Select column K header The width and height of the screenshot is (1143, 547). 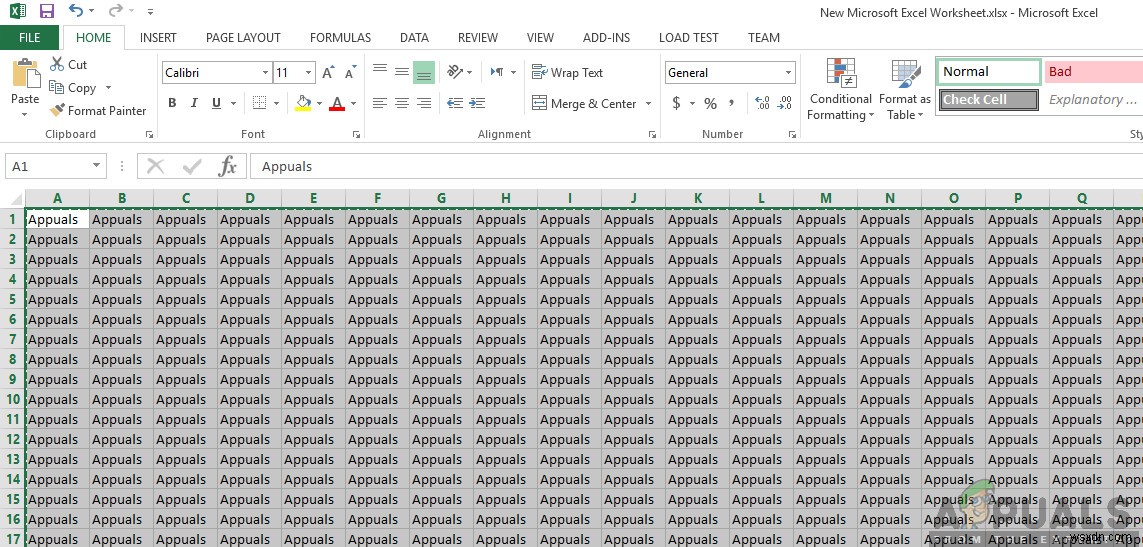pos(698,198)
